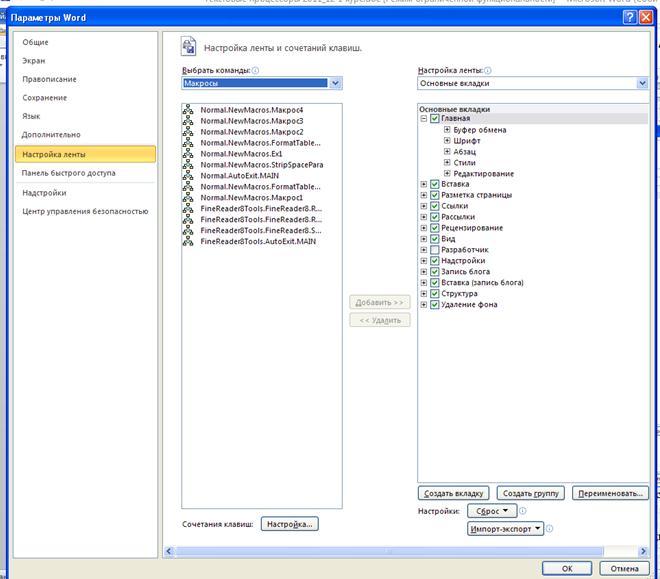Click the Создать группу button

click(x=530, y=493)
